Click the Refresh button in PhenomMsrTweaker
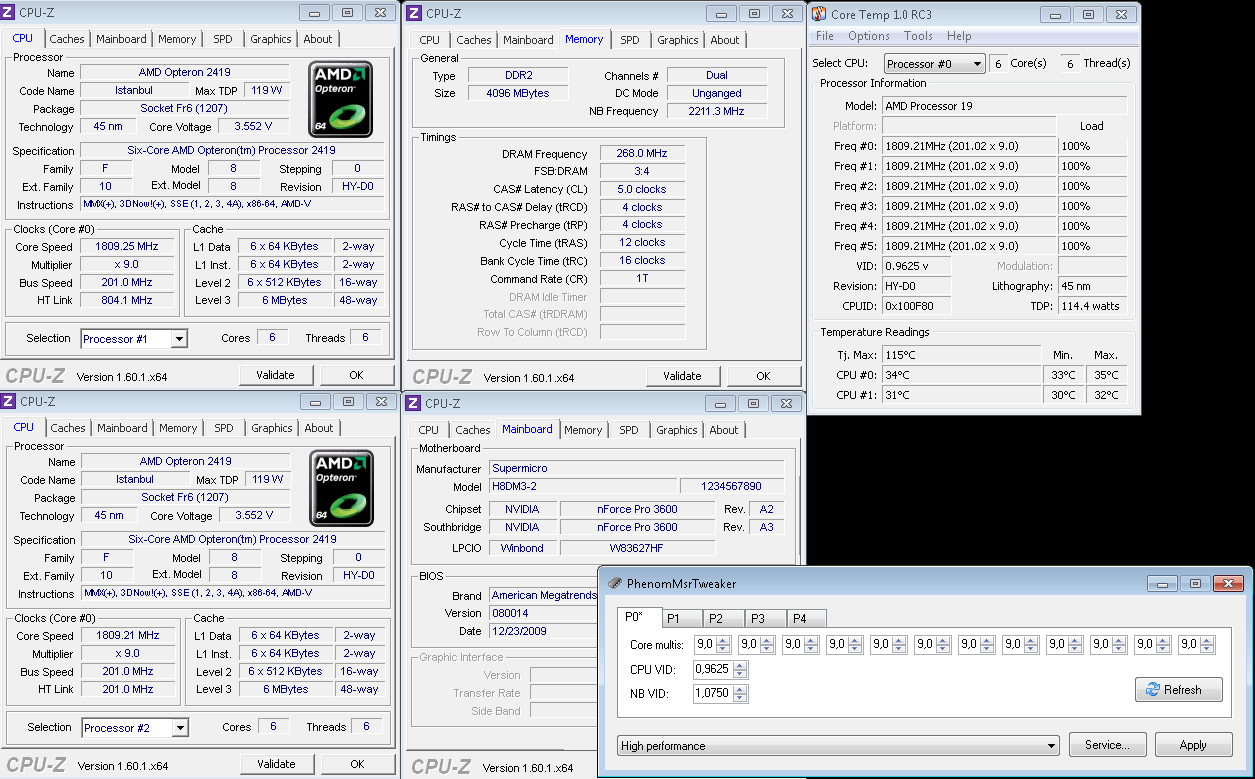Screen dimensions: 1255x779 click(x=1179, y=690)
